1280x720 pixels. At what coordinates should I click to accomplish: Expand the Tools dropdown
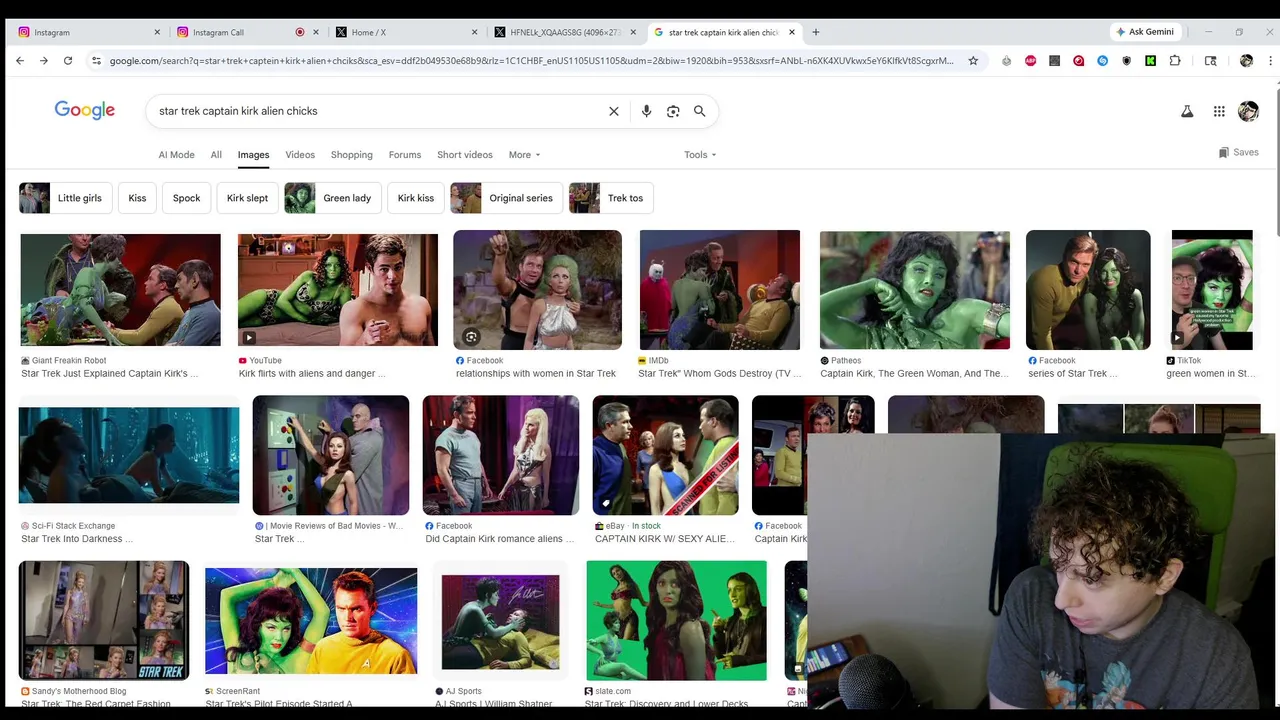tap(700, 155)
